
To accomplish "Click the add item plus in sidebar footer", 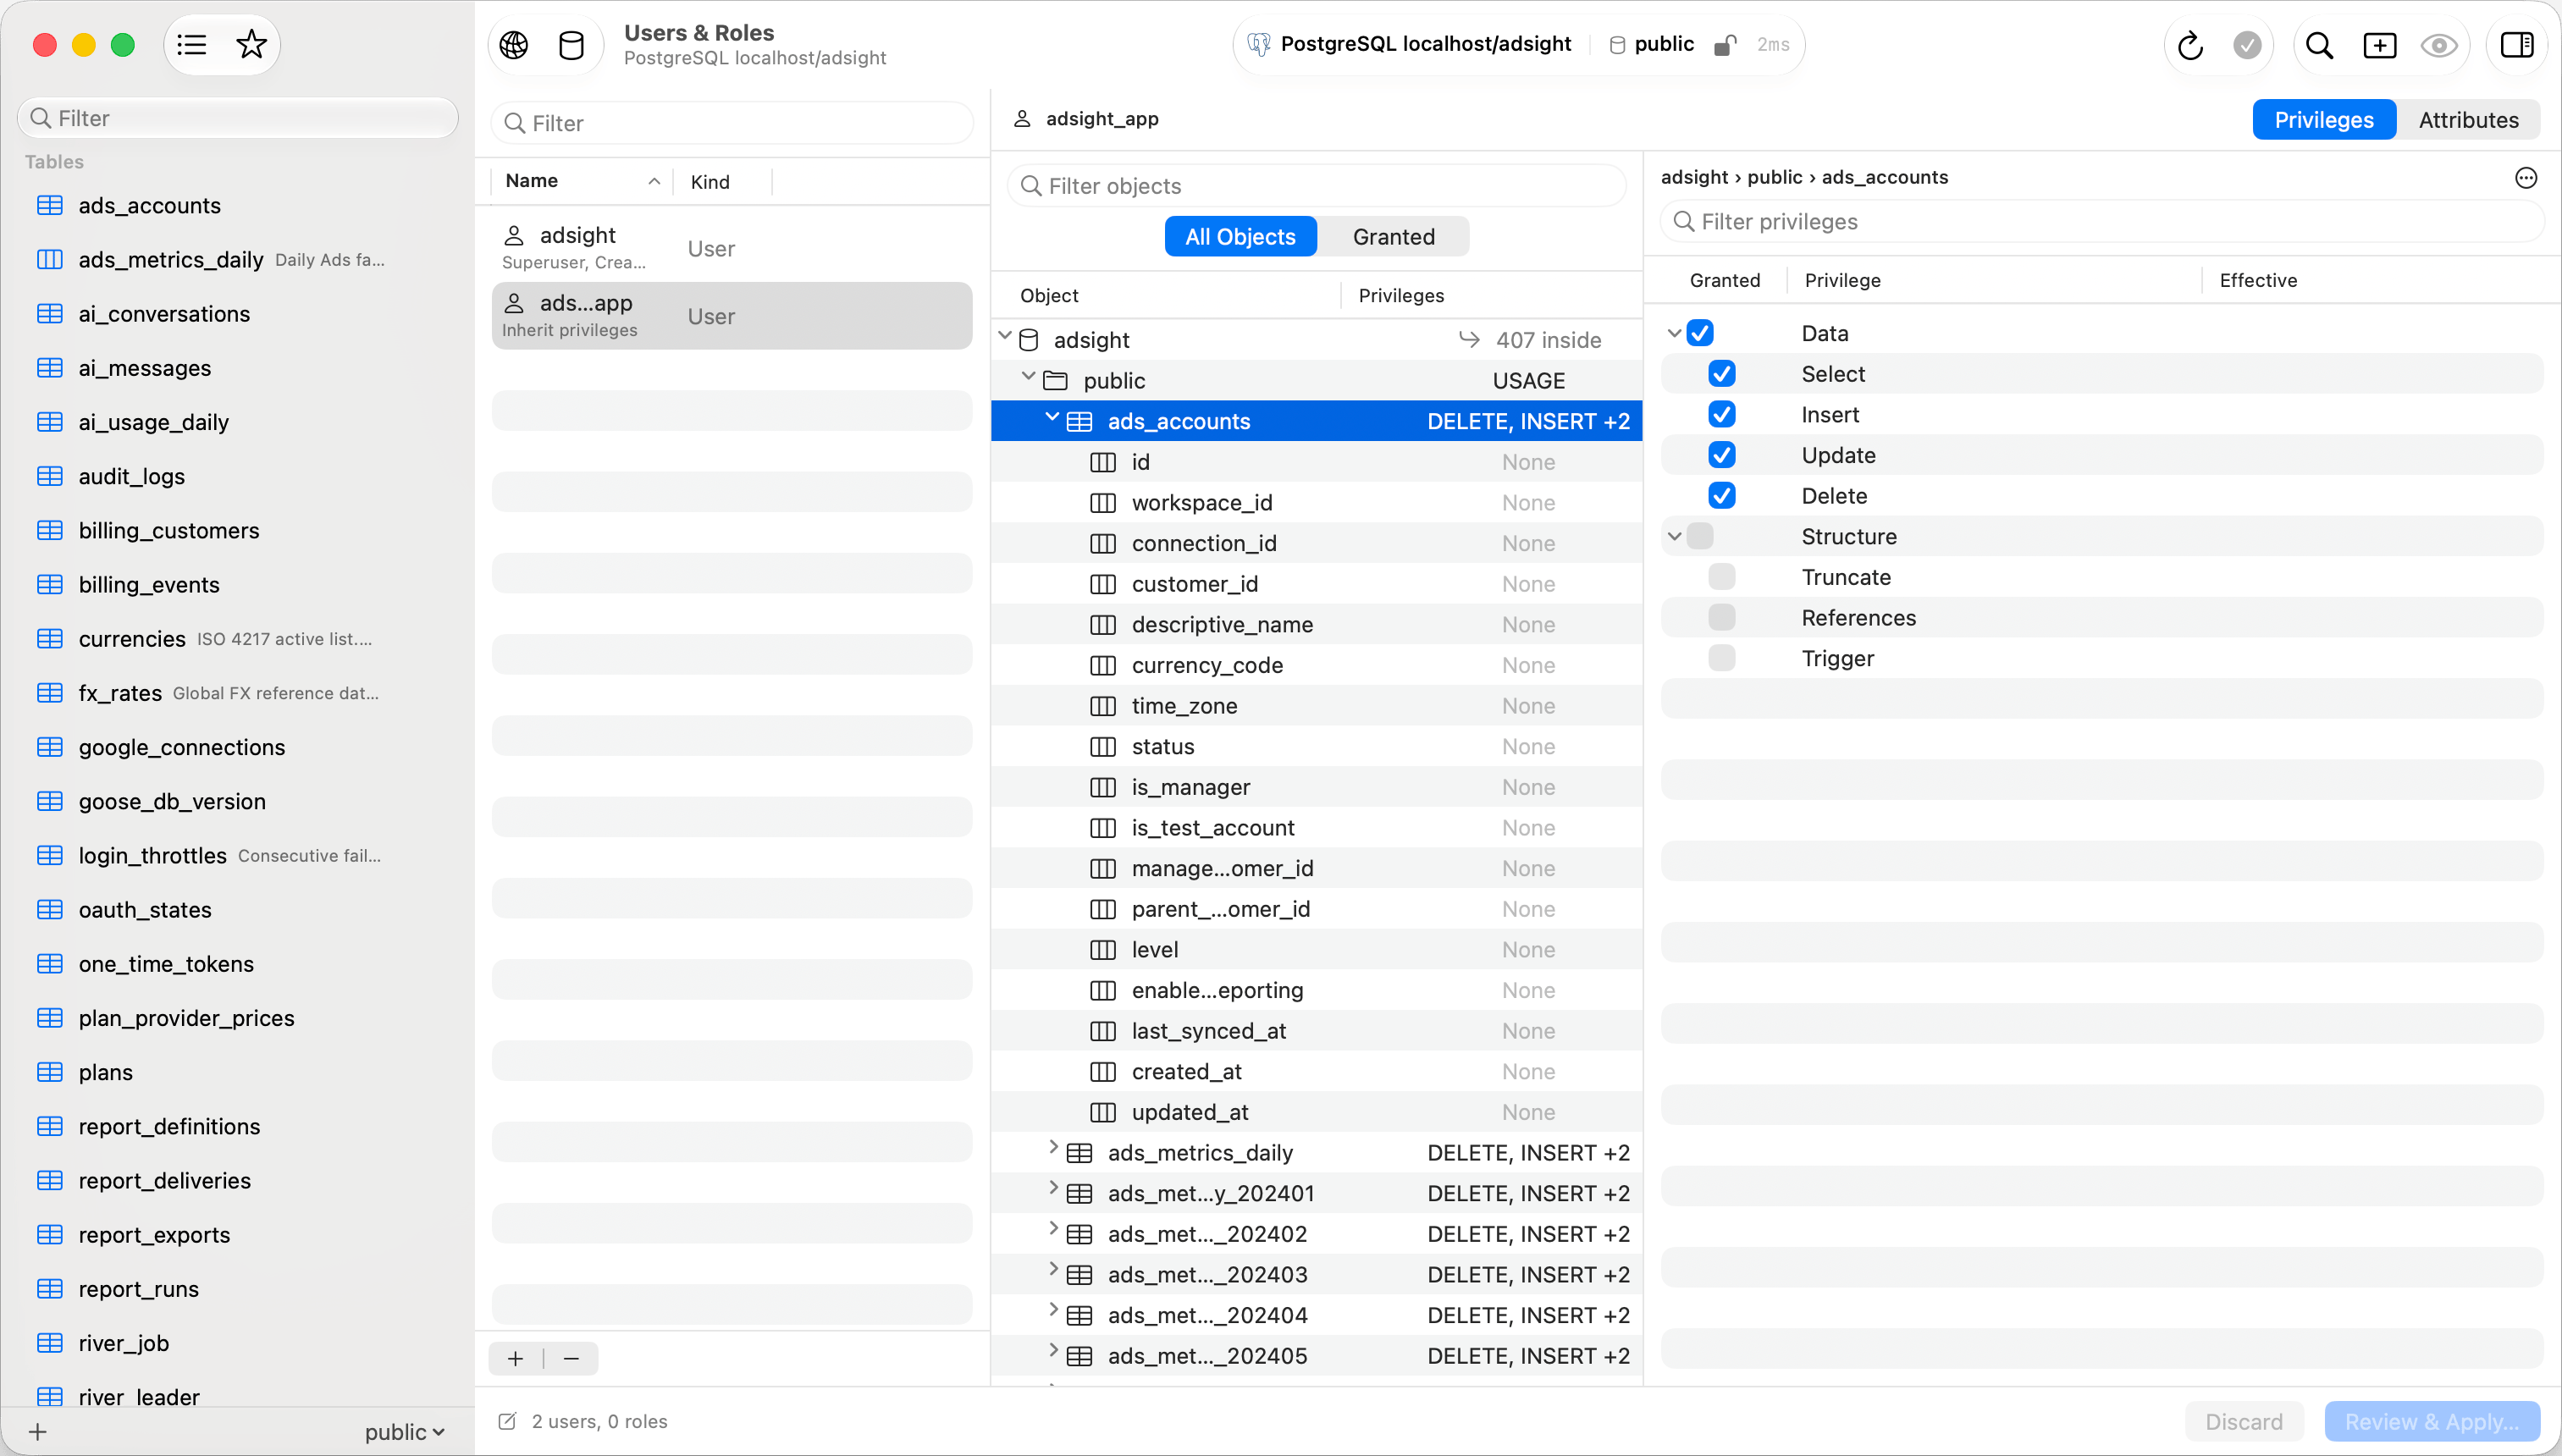I will pyautogui.click(x=37, y=1431).
